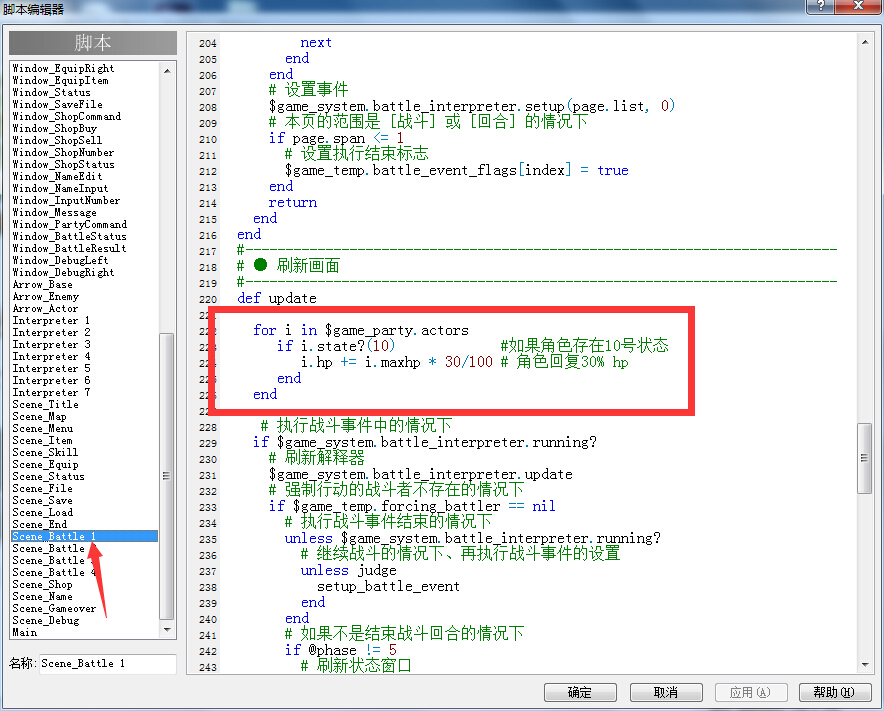Click the 应用(A) apply button
884x711 pixels.
[750, 692]
